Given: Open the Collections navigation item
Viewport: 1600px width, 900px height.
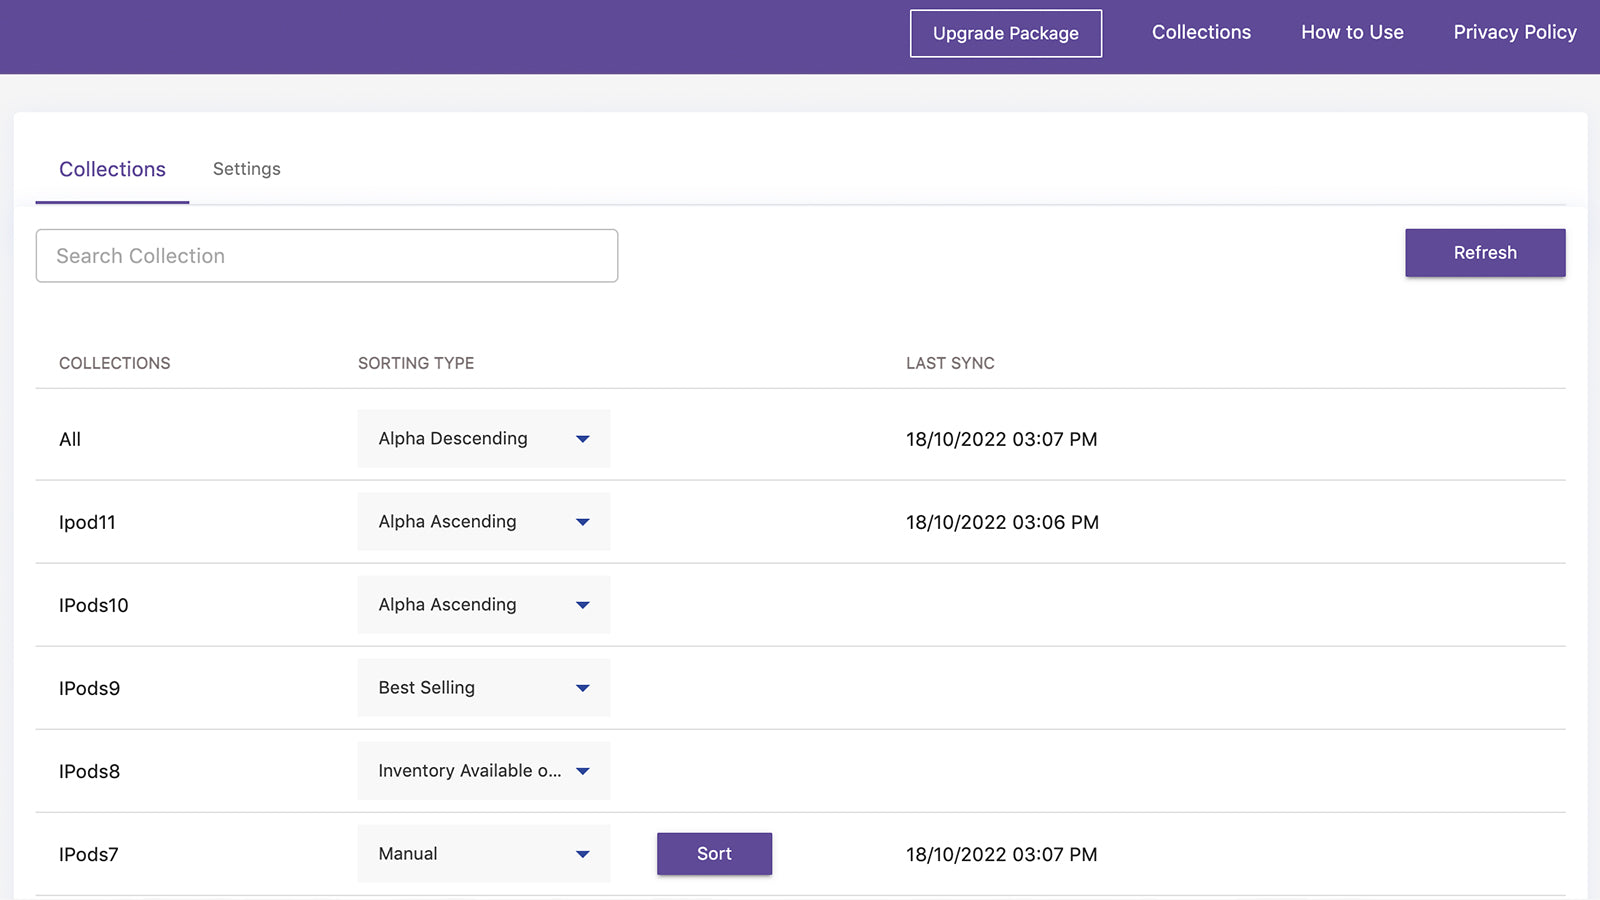Looking at the screenshot, I should [1201, 32].
